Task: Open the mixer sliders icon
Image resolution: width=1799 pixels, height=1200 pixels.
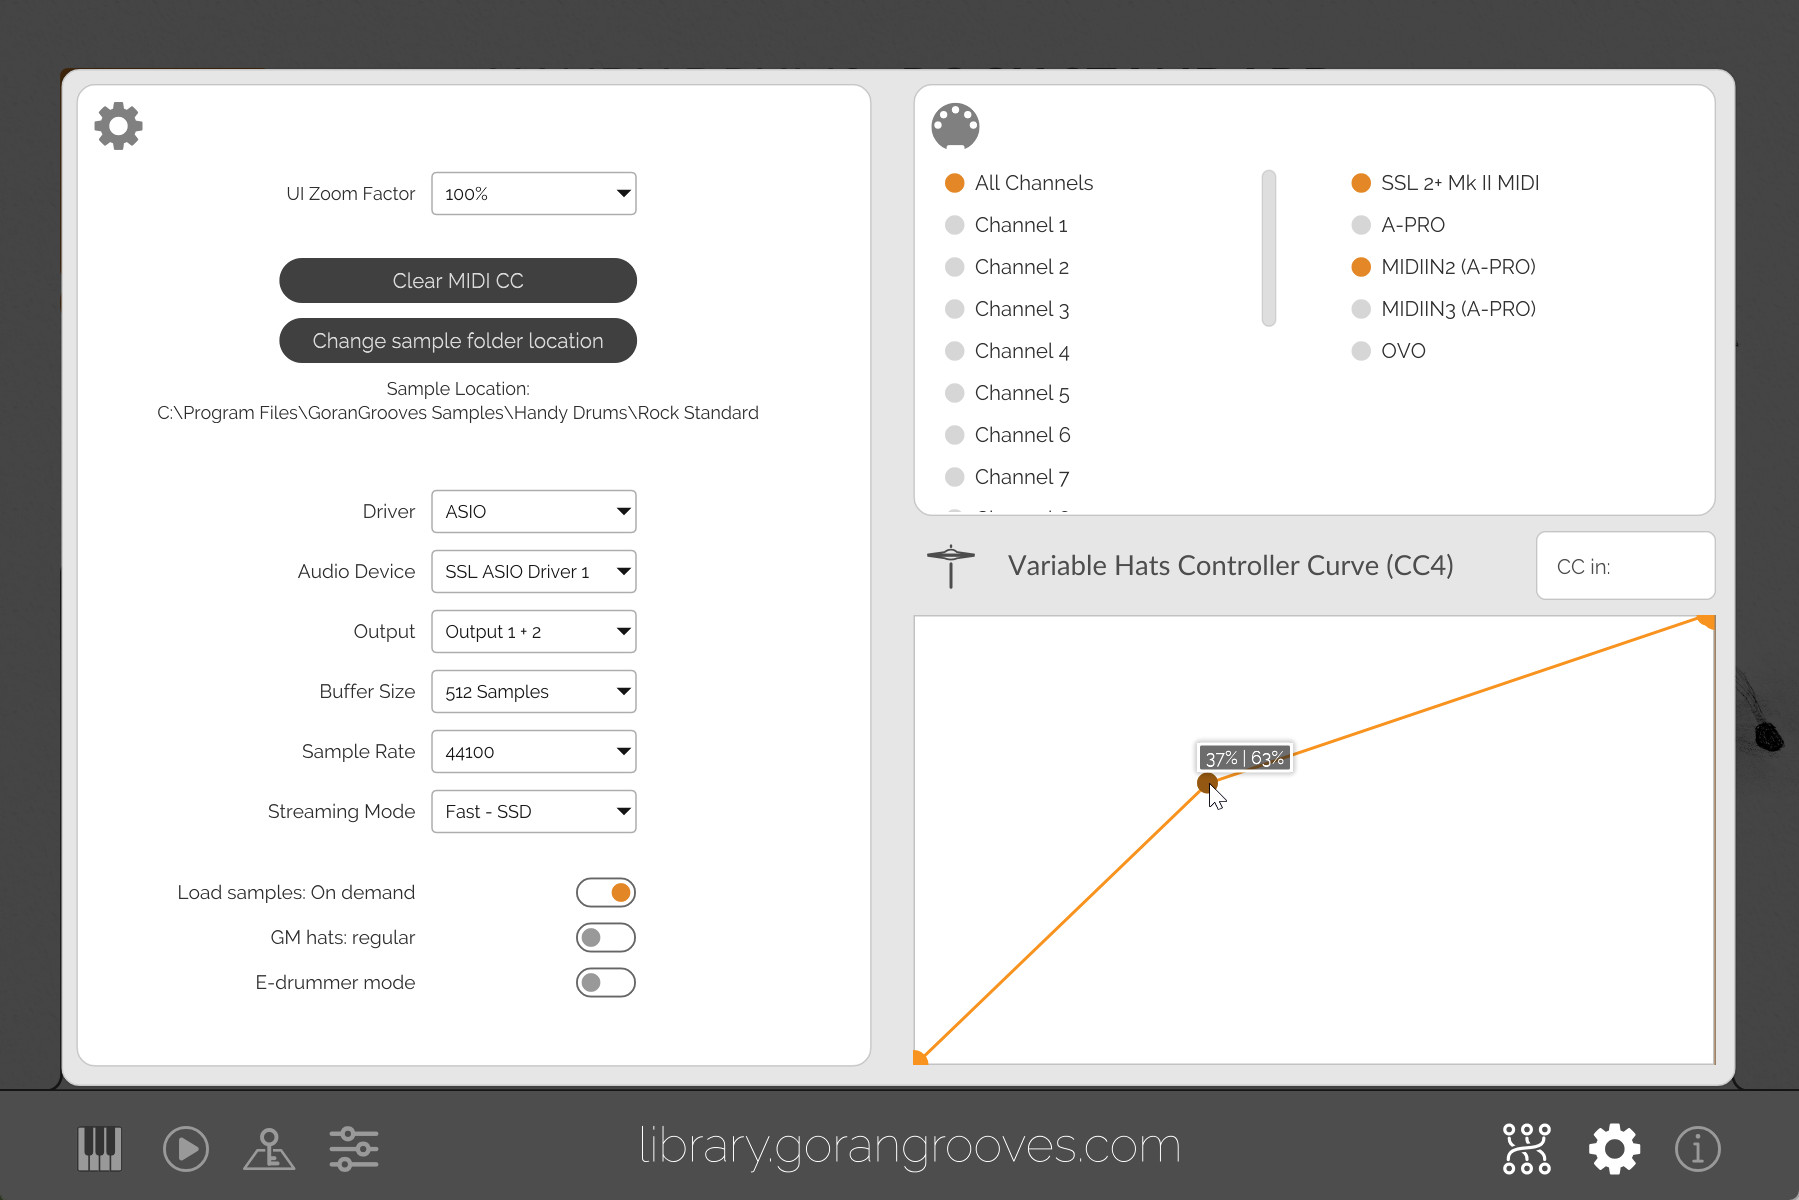Action: pos(354,1148)
